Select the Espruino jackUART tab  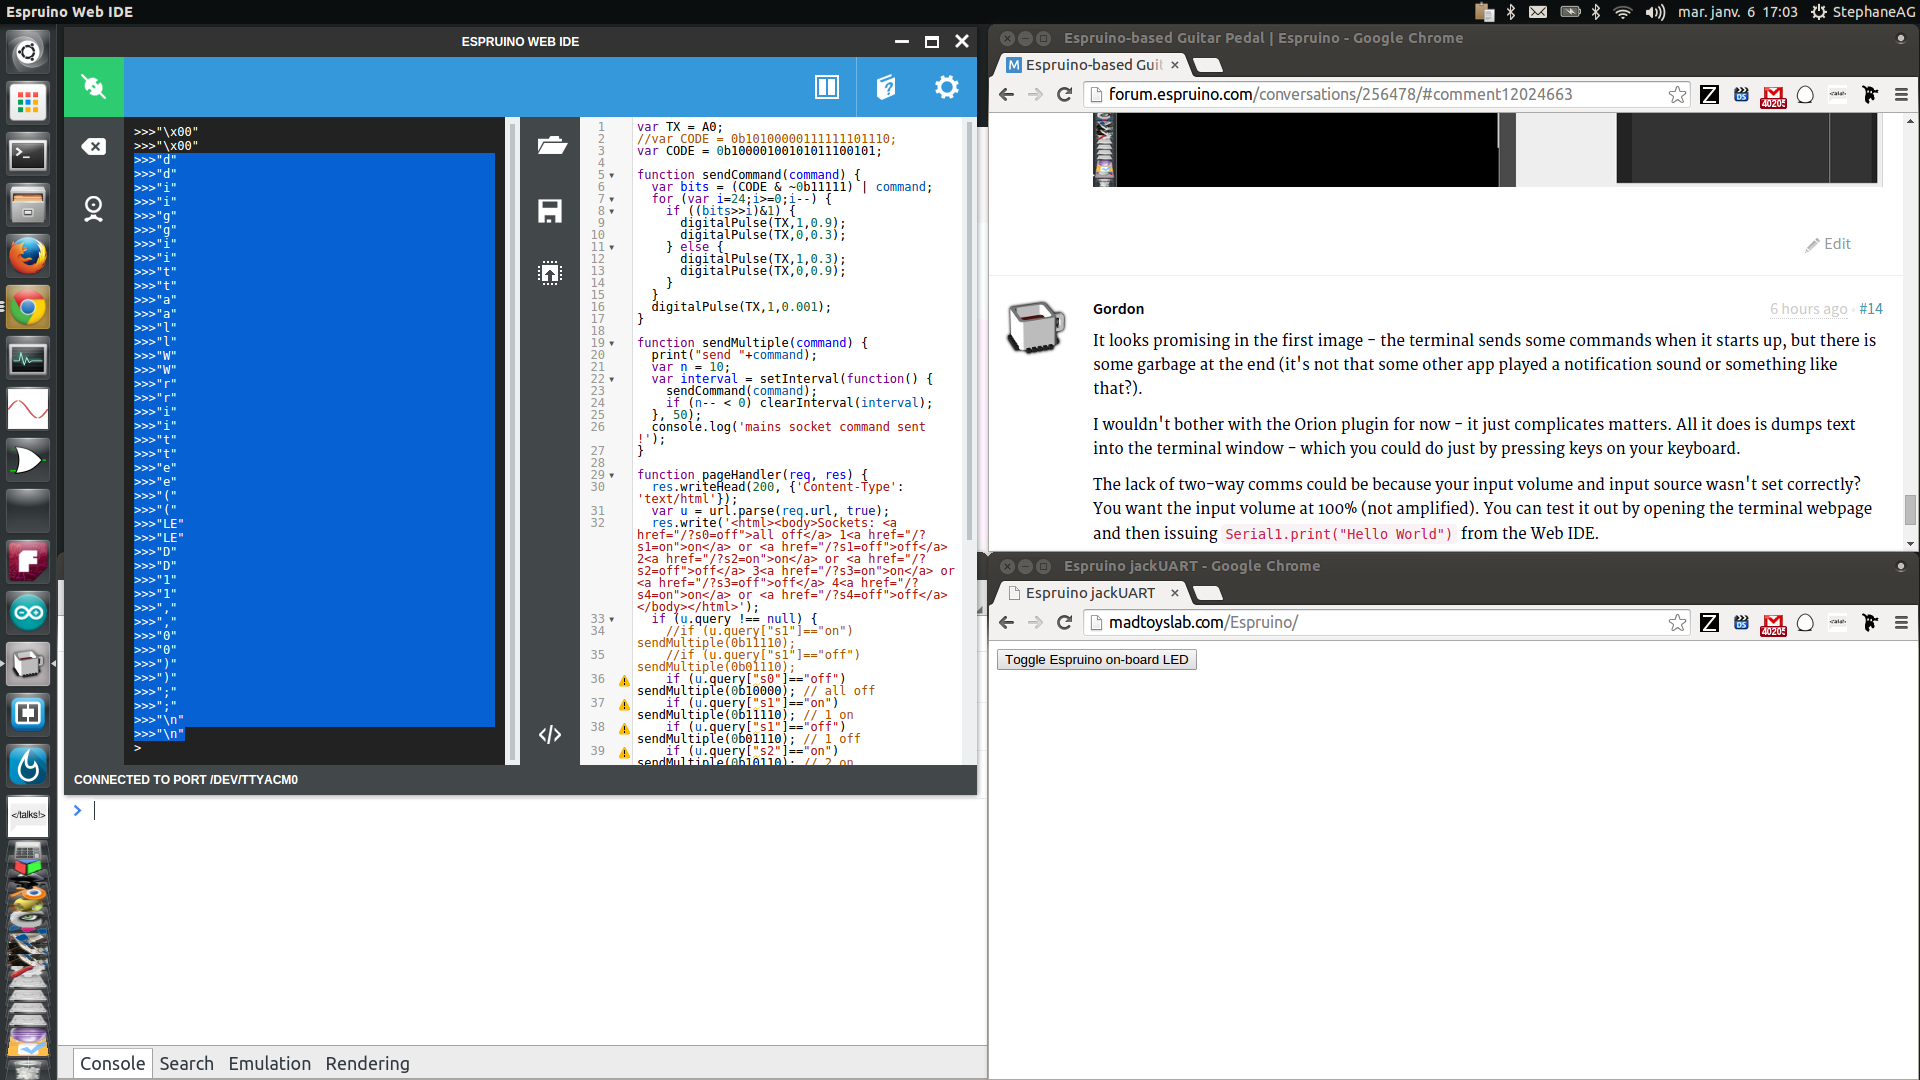(1092, 593)
